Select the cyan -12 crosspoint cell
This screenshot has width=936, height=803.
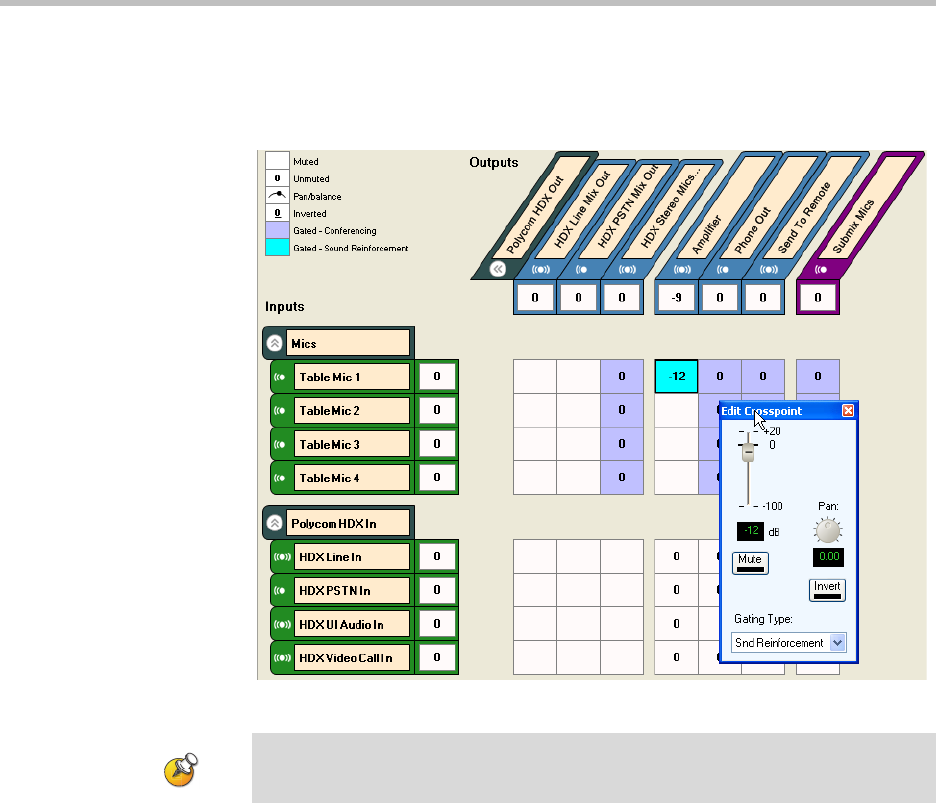tap(676, 377)
